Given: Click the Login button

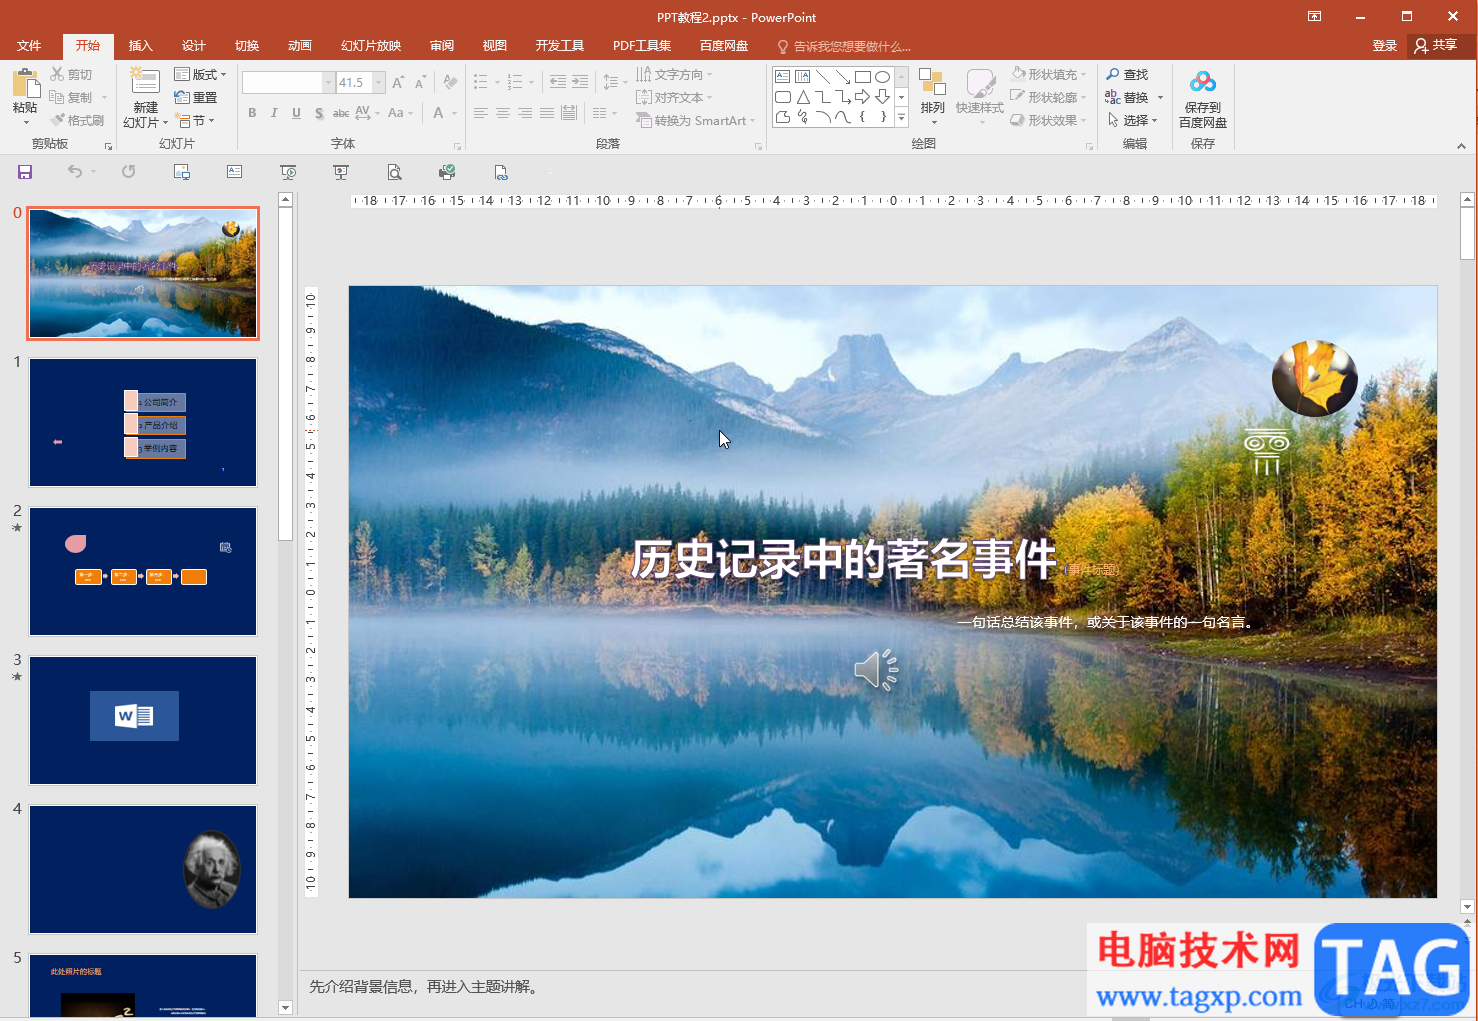Looking at the screenshot, I should (x=1385, y=45).
